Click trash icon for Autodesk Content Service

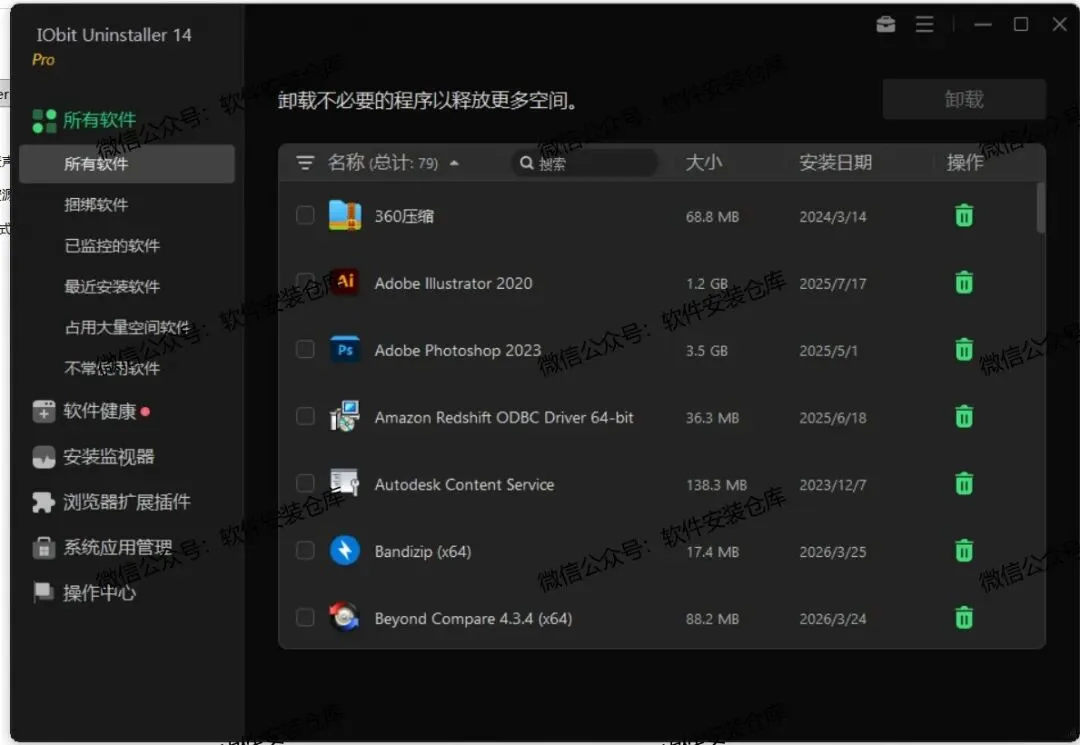coord(964,484)
